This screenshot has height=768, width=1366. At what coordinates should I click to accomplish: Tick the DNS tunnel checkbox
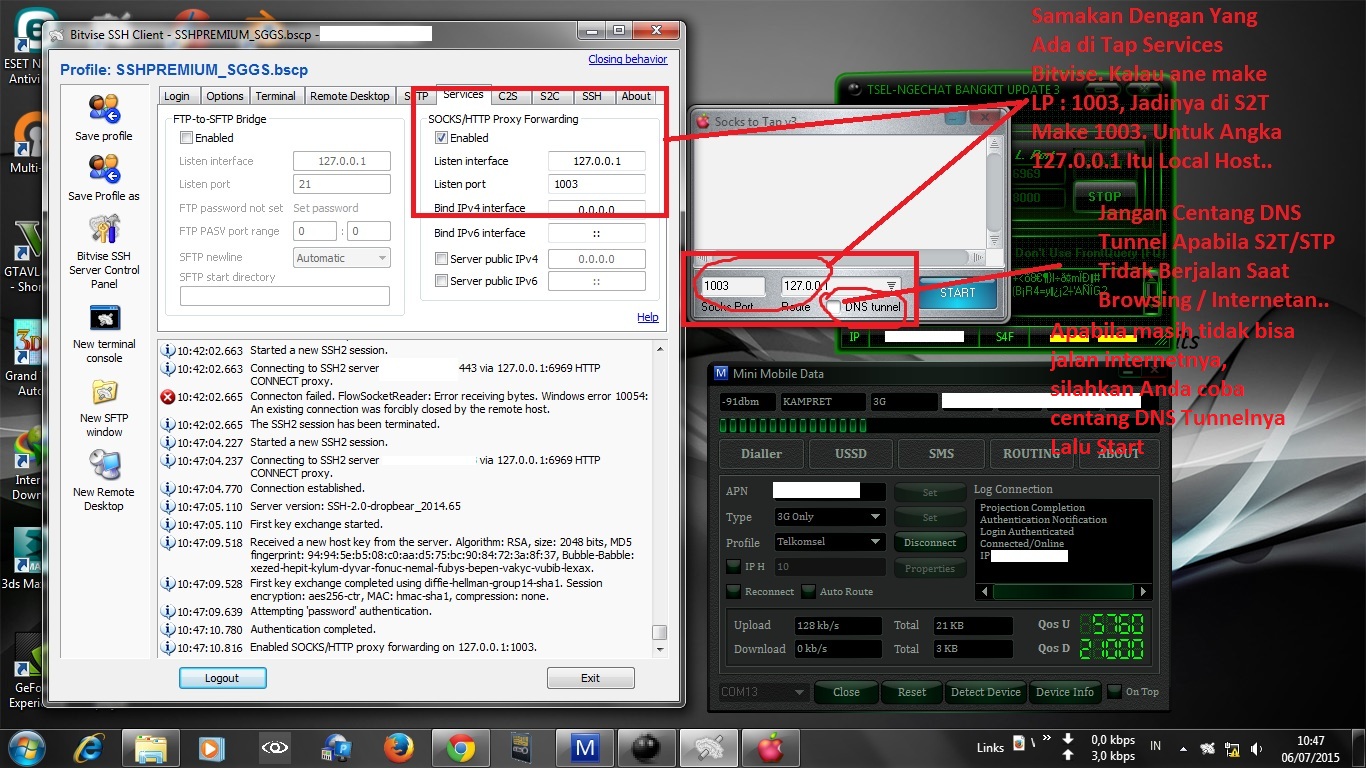coord(833,307)
